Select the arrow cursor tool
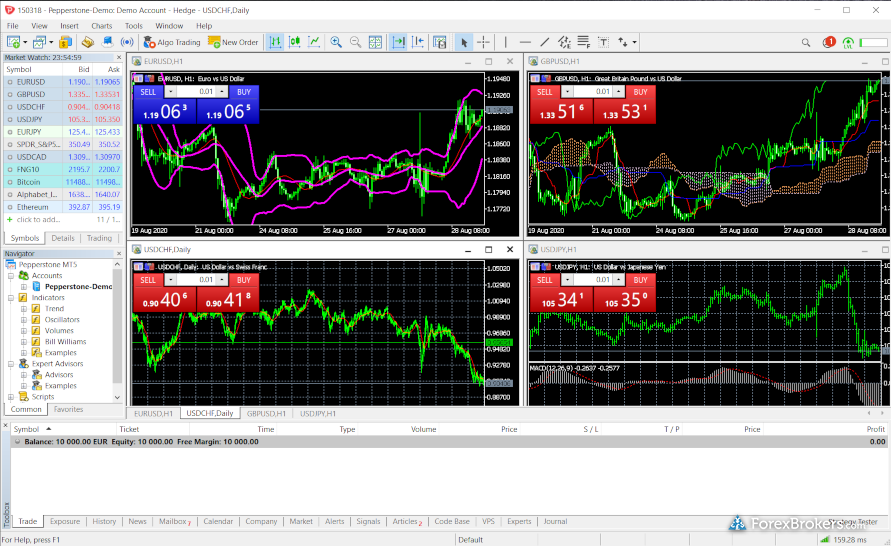Viewport: 891px width, 546px height. [464, 42]
